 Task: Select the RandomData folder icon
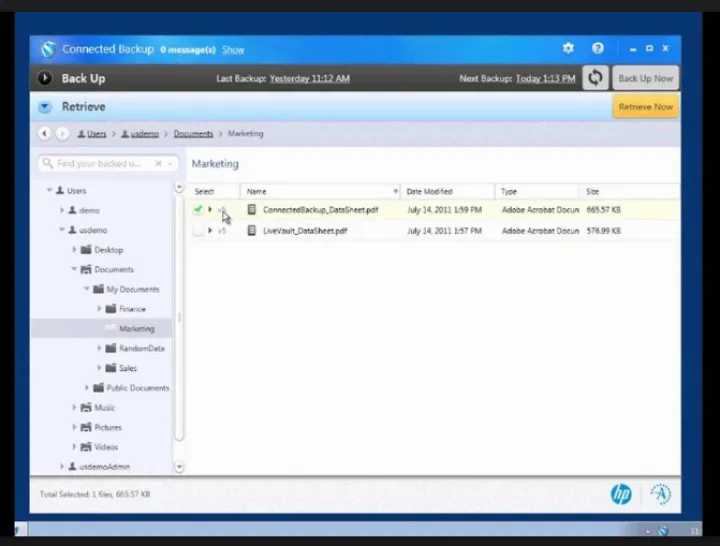point(111,348)
